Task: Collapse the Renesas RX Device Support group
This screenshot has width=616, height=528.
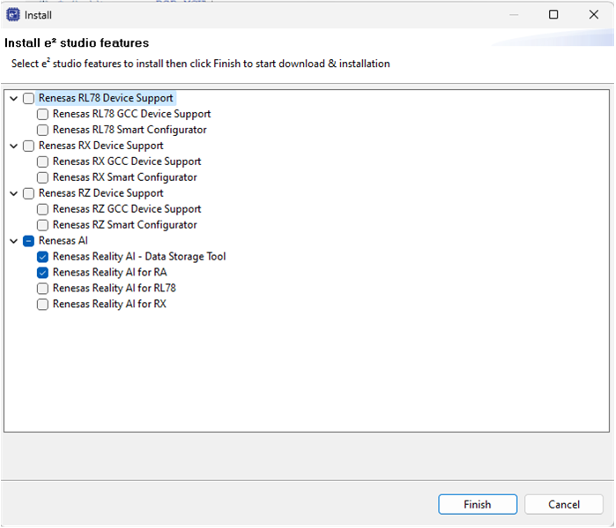Action: [13, 146]
